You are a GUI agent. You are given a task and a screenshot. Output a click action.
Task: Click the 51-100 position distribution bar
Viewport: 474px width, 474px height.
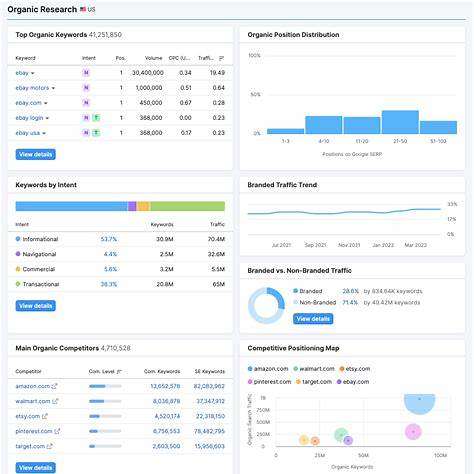[x=438, y=127]
